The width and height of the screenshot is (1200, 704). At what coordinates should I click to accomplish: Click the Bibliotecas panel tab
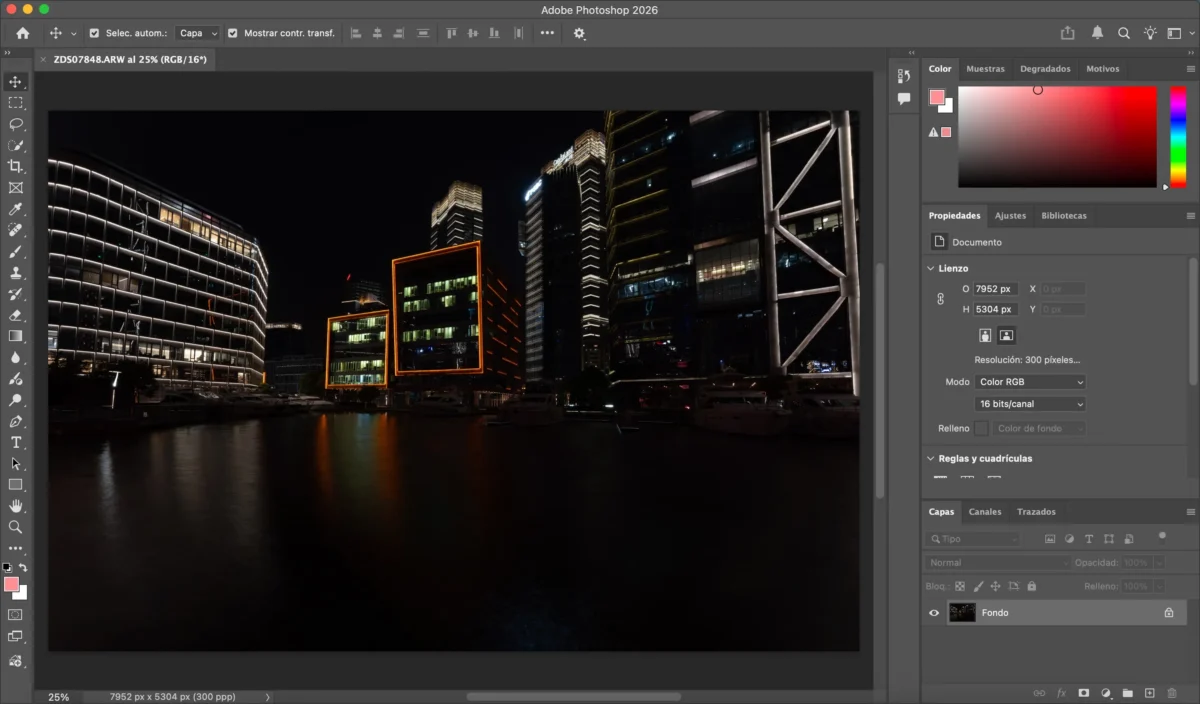(1063, 216)
